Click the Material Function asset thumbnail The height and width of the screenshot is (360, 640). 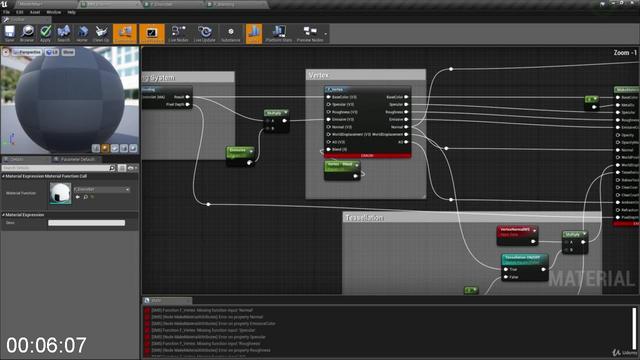pos(60,193)
